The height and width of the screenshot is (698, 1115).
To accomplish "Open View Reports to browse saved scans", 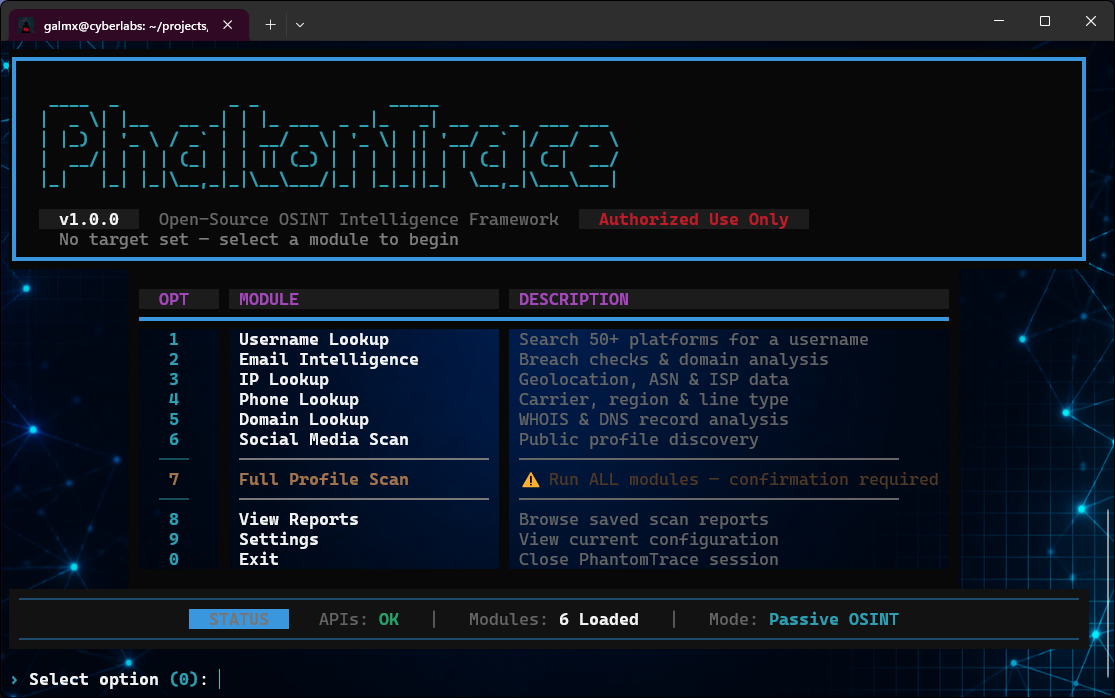I will (298, 519).
